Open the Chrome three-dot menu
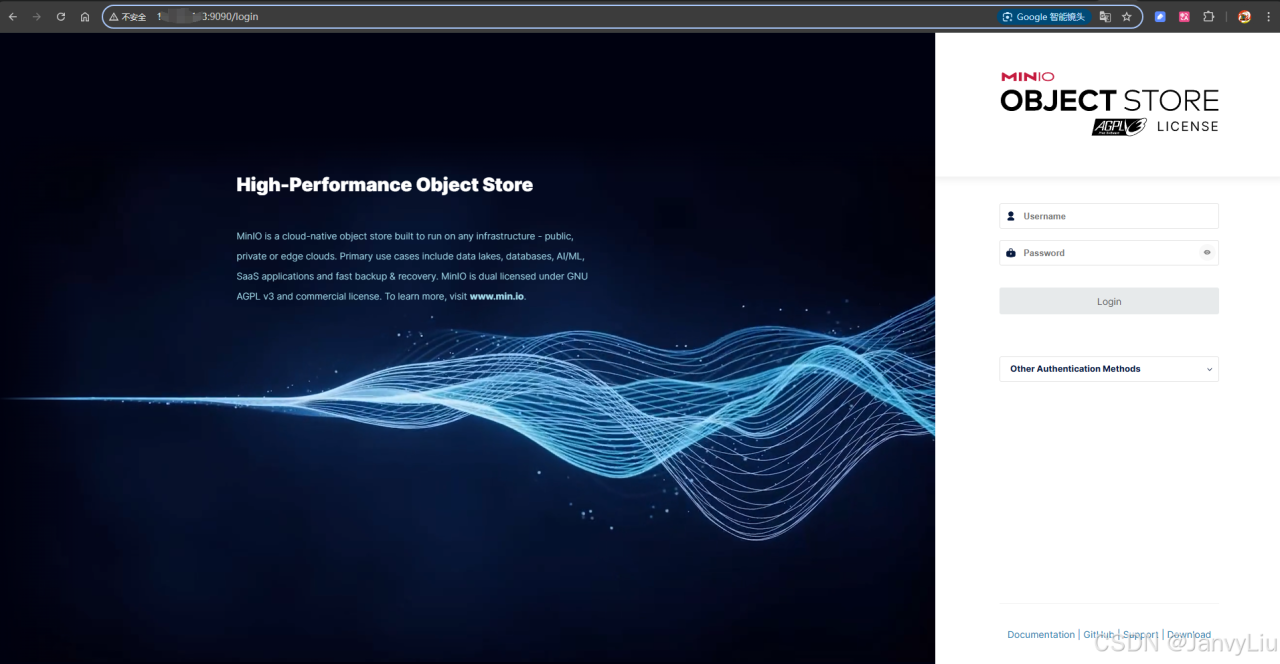This screenshot has width=1280, height=664. coord(1267,17)
